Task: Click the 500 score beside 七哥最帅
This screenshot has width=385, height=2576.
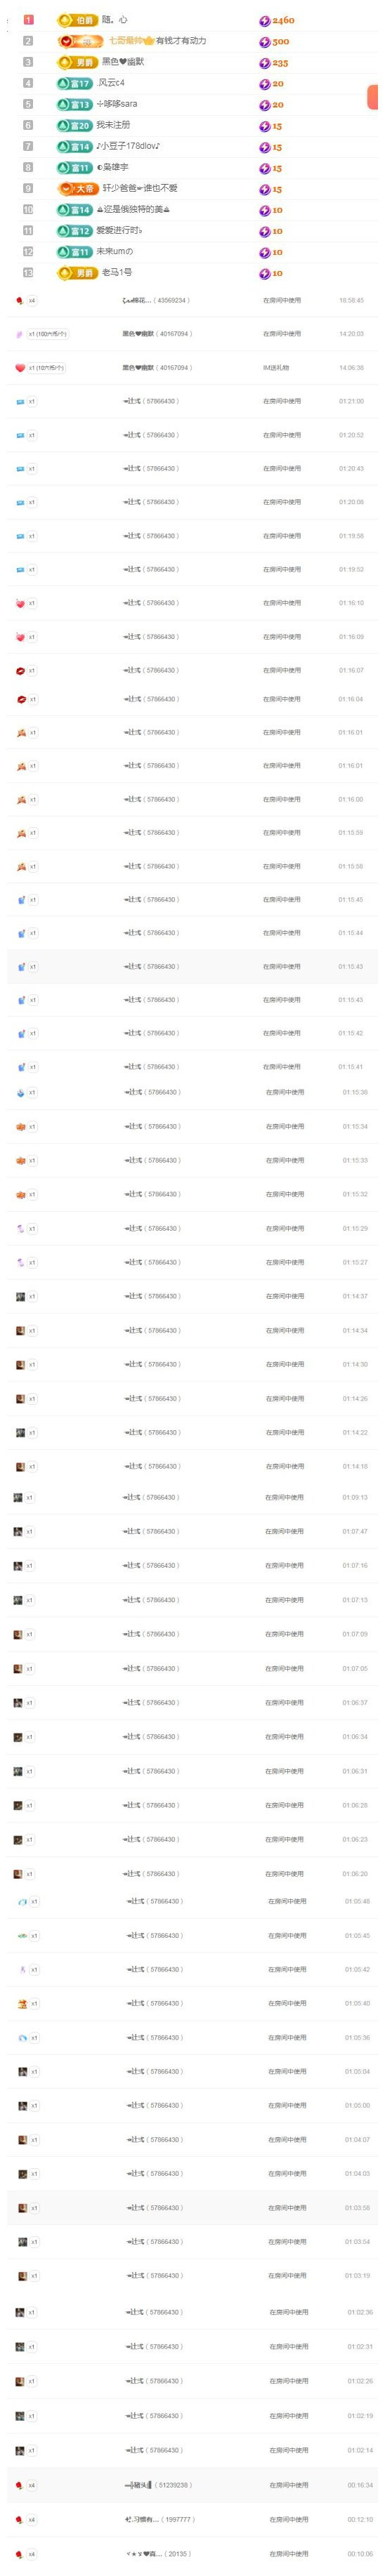Action: coord(281,41)
